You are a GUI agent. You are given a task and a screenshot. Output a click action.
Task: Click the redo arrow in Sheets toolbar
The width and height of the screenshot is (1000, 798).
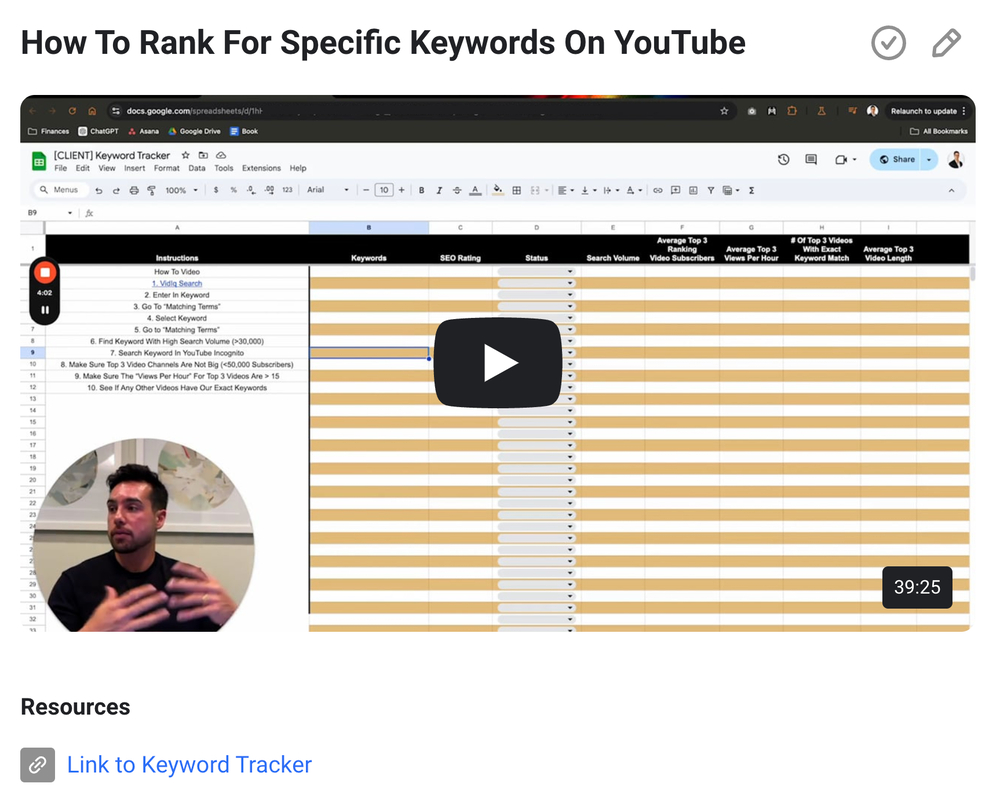click(x=116, y=190)
